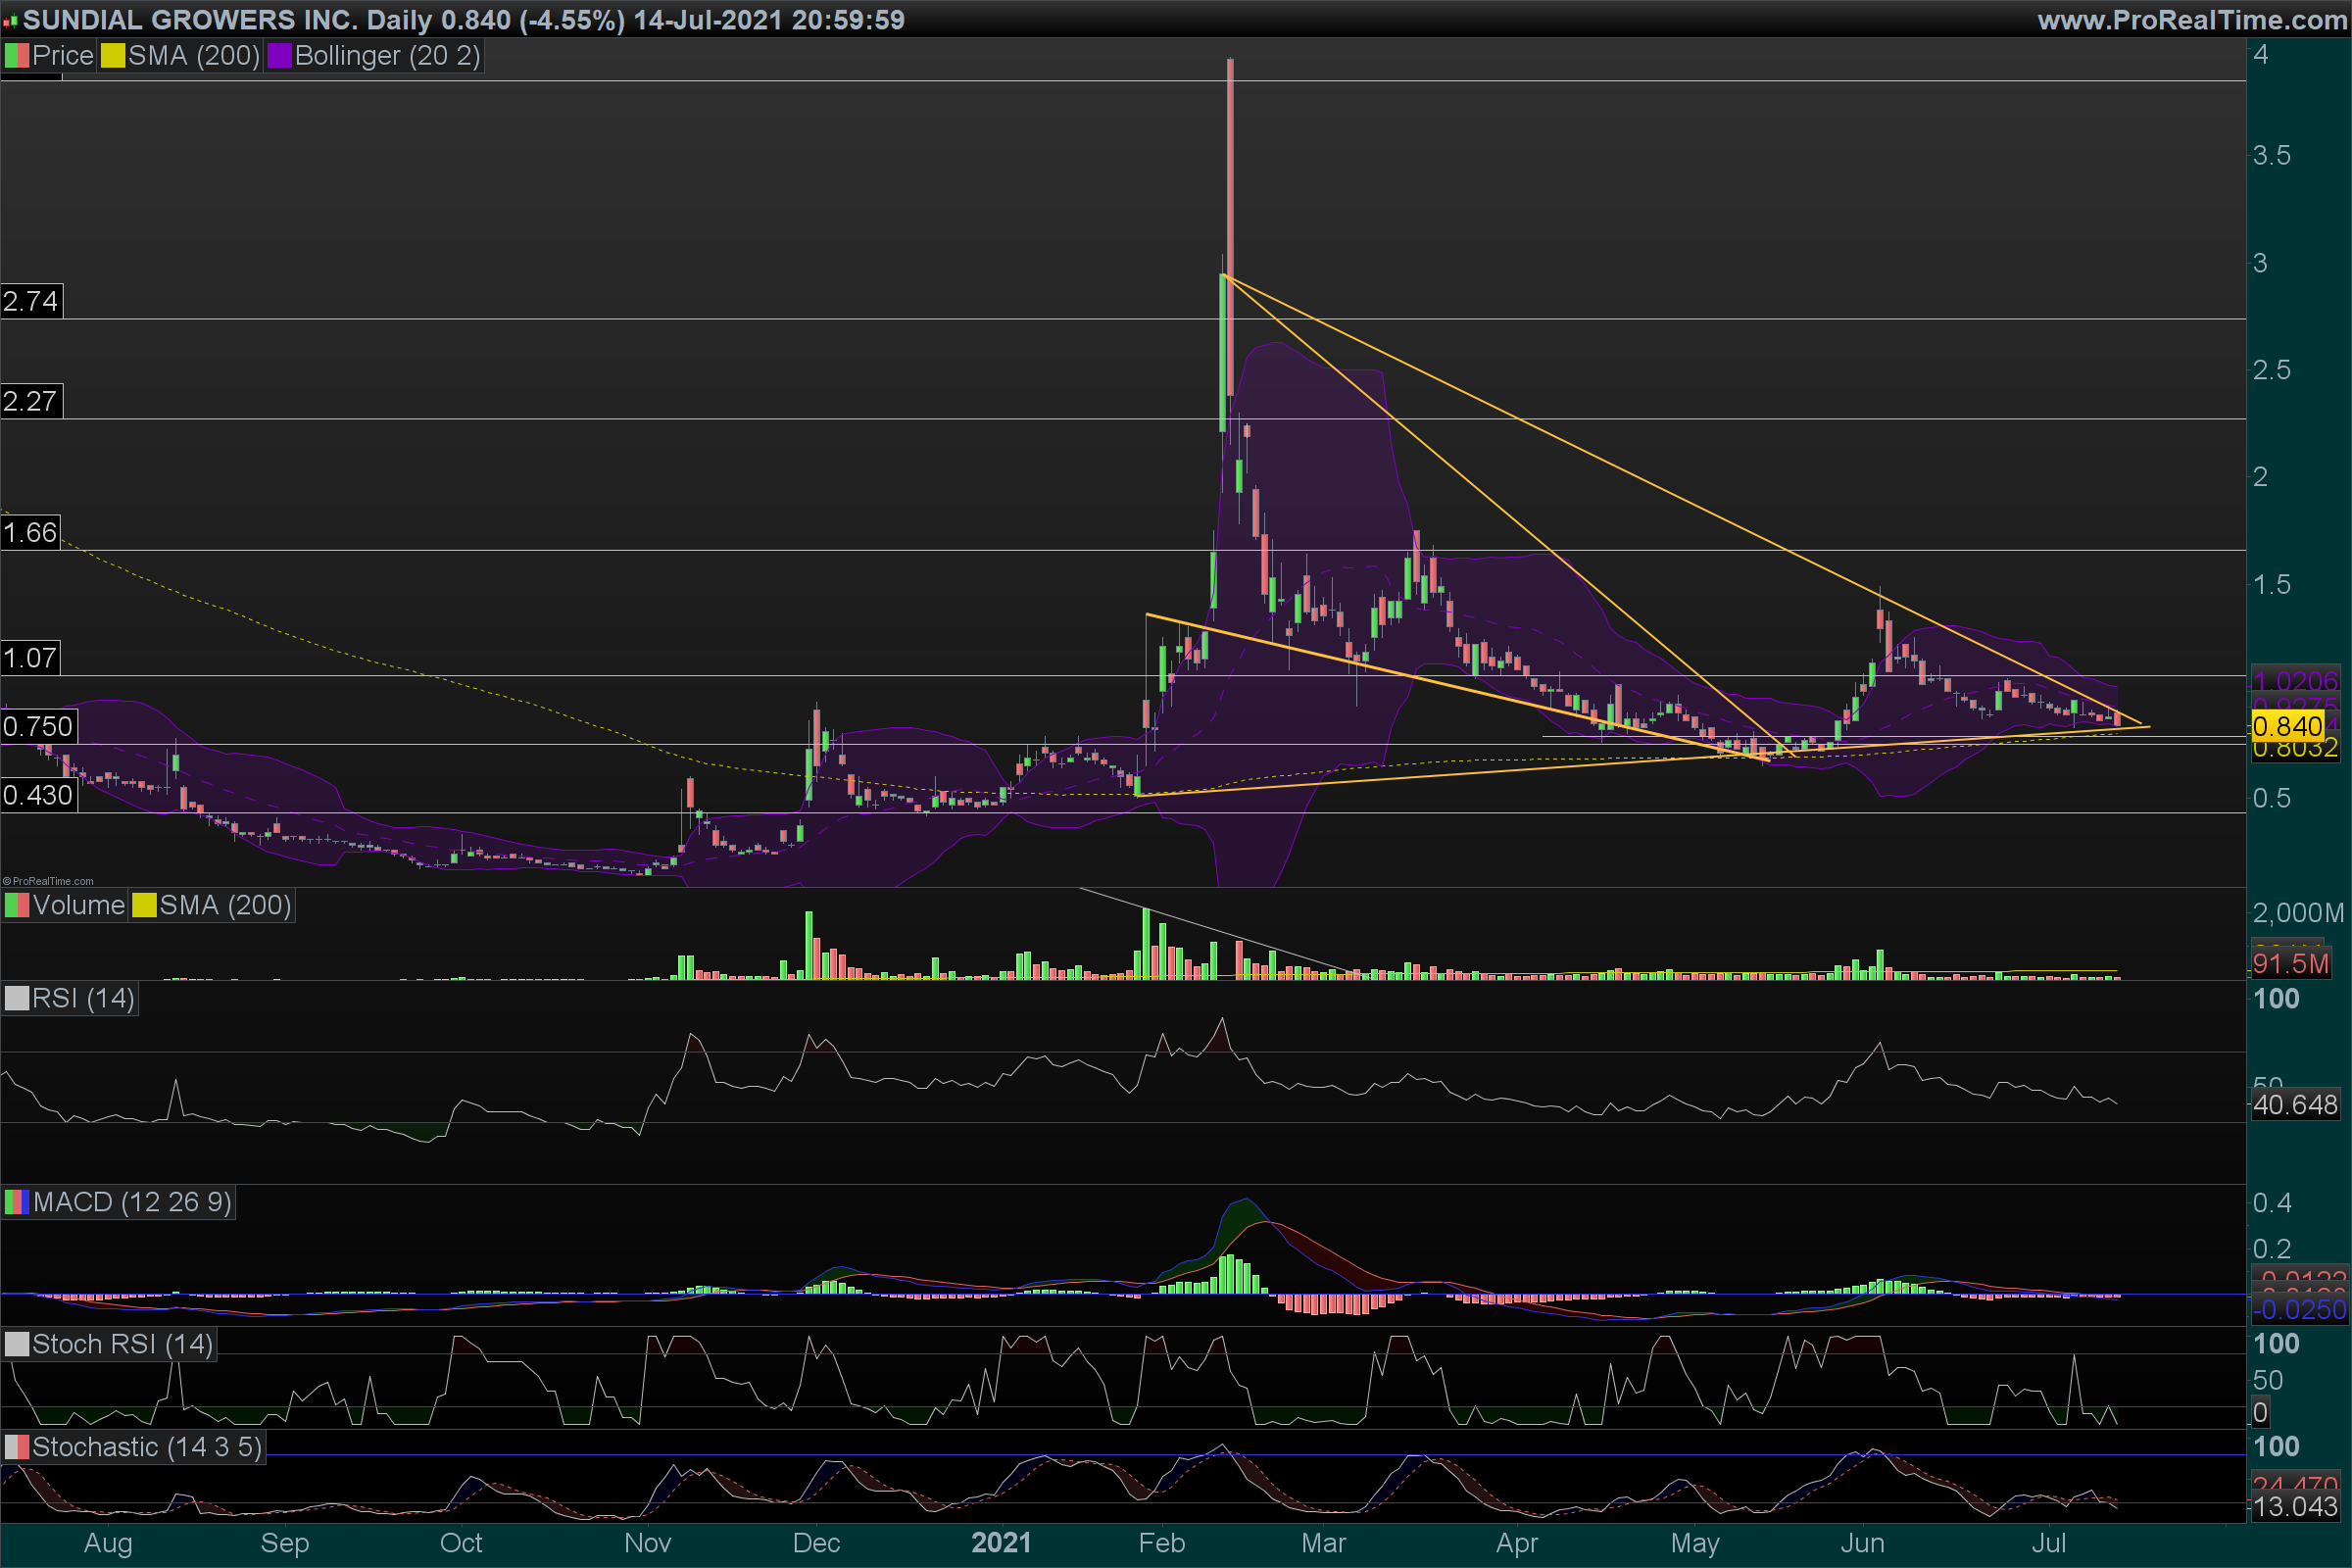This screenshot has height=1568, width=2352.
Task: Click the MACD (12 26 9) multicolor icon
Action: [x=17, y=1202]
